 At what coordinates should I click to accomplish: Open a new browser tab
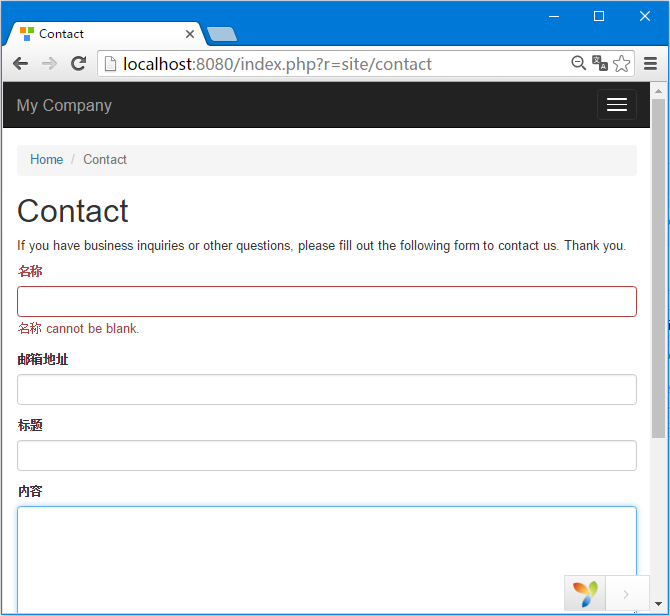pos(221,34)
